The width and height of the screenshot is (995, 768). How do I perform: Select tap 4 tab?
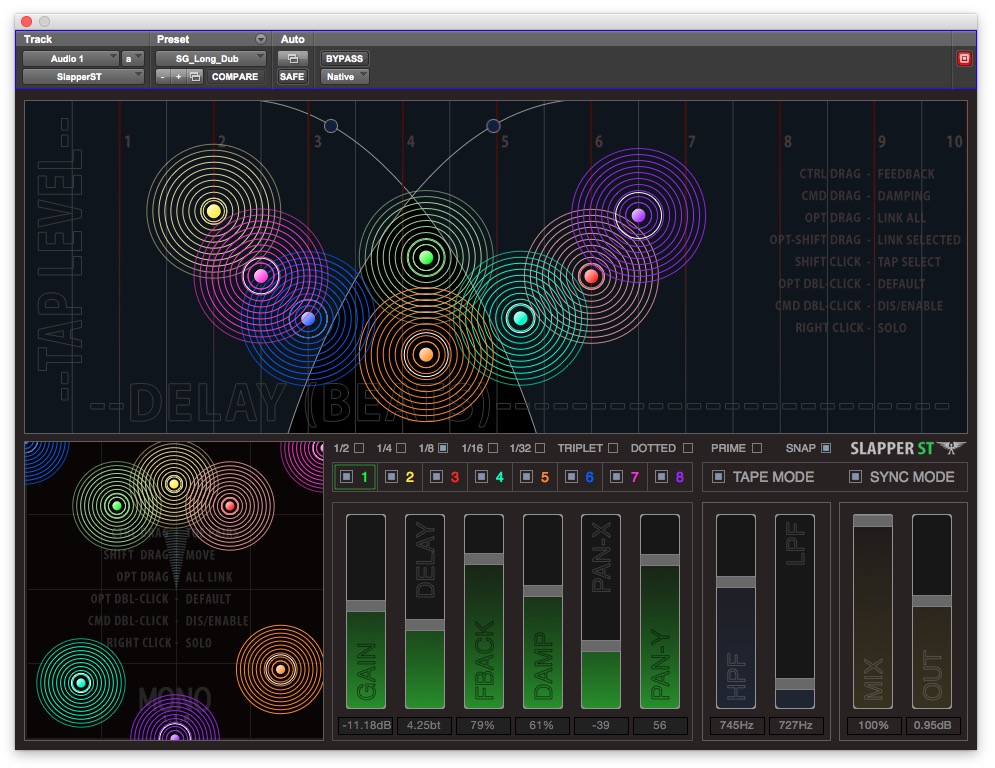490,477
